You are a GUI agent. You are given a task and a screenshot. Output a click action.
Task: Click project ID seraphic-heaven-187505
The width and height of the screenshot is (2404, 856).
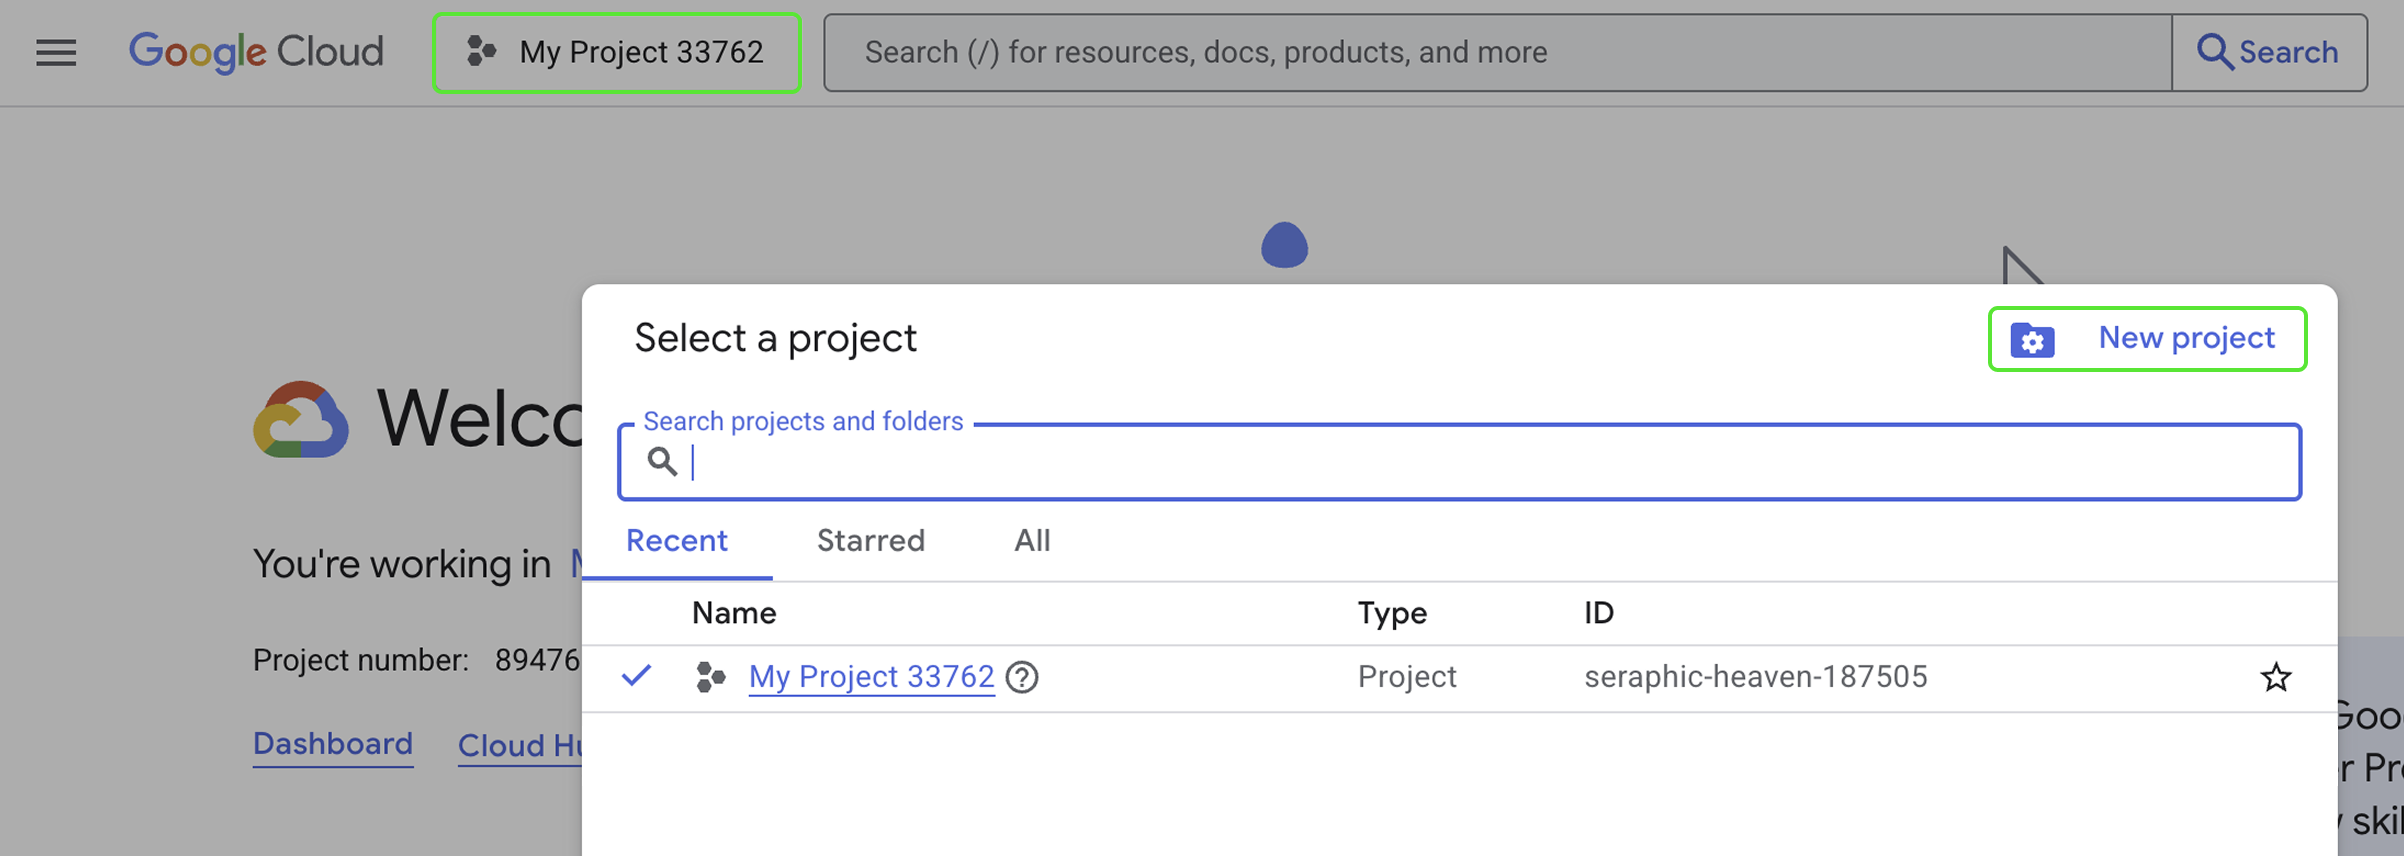coord(1756,677)
